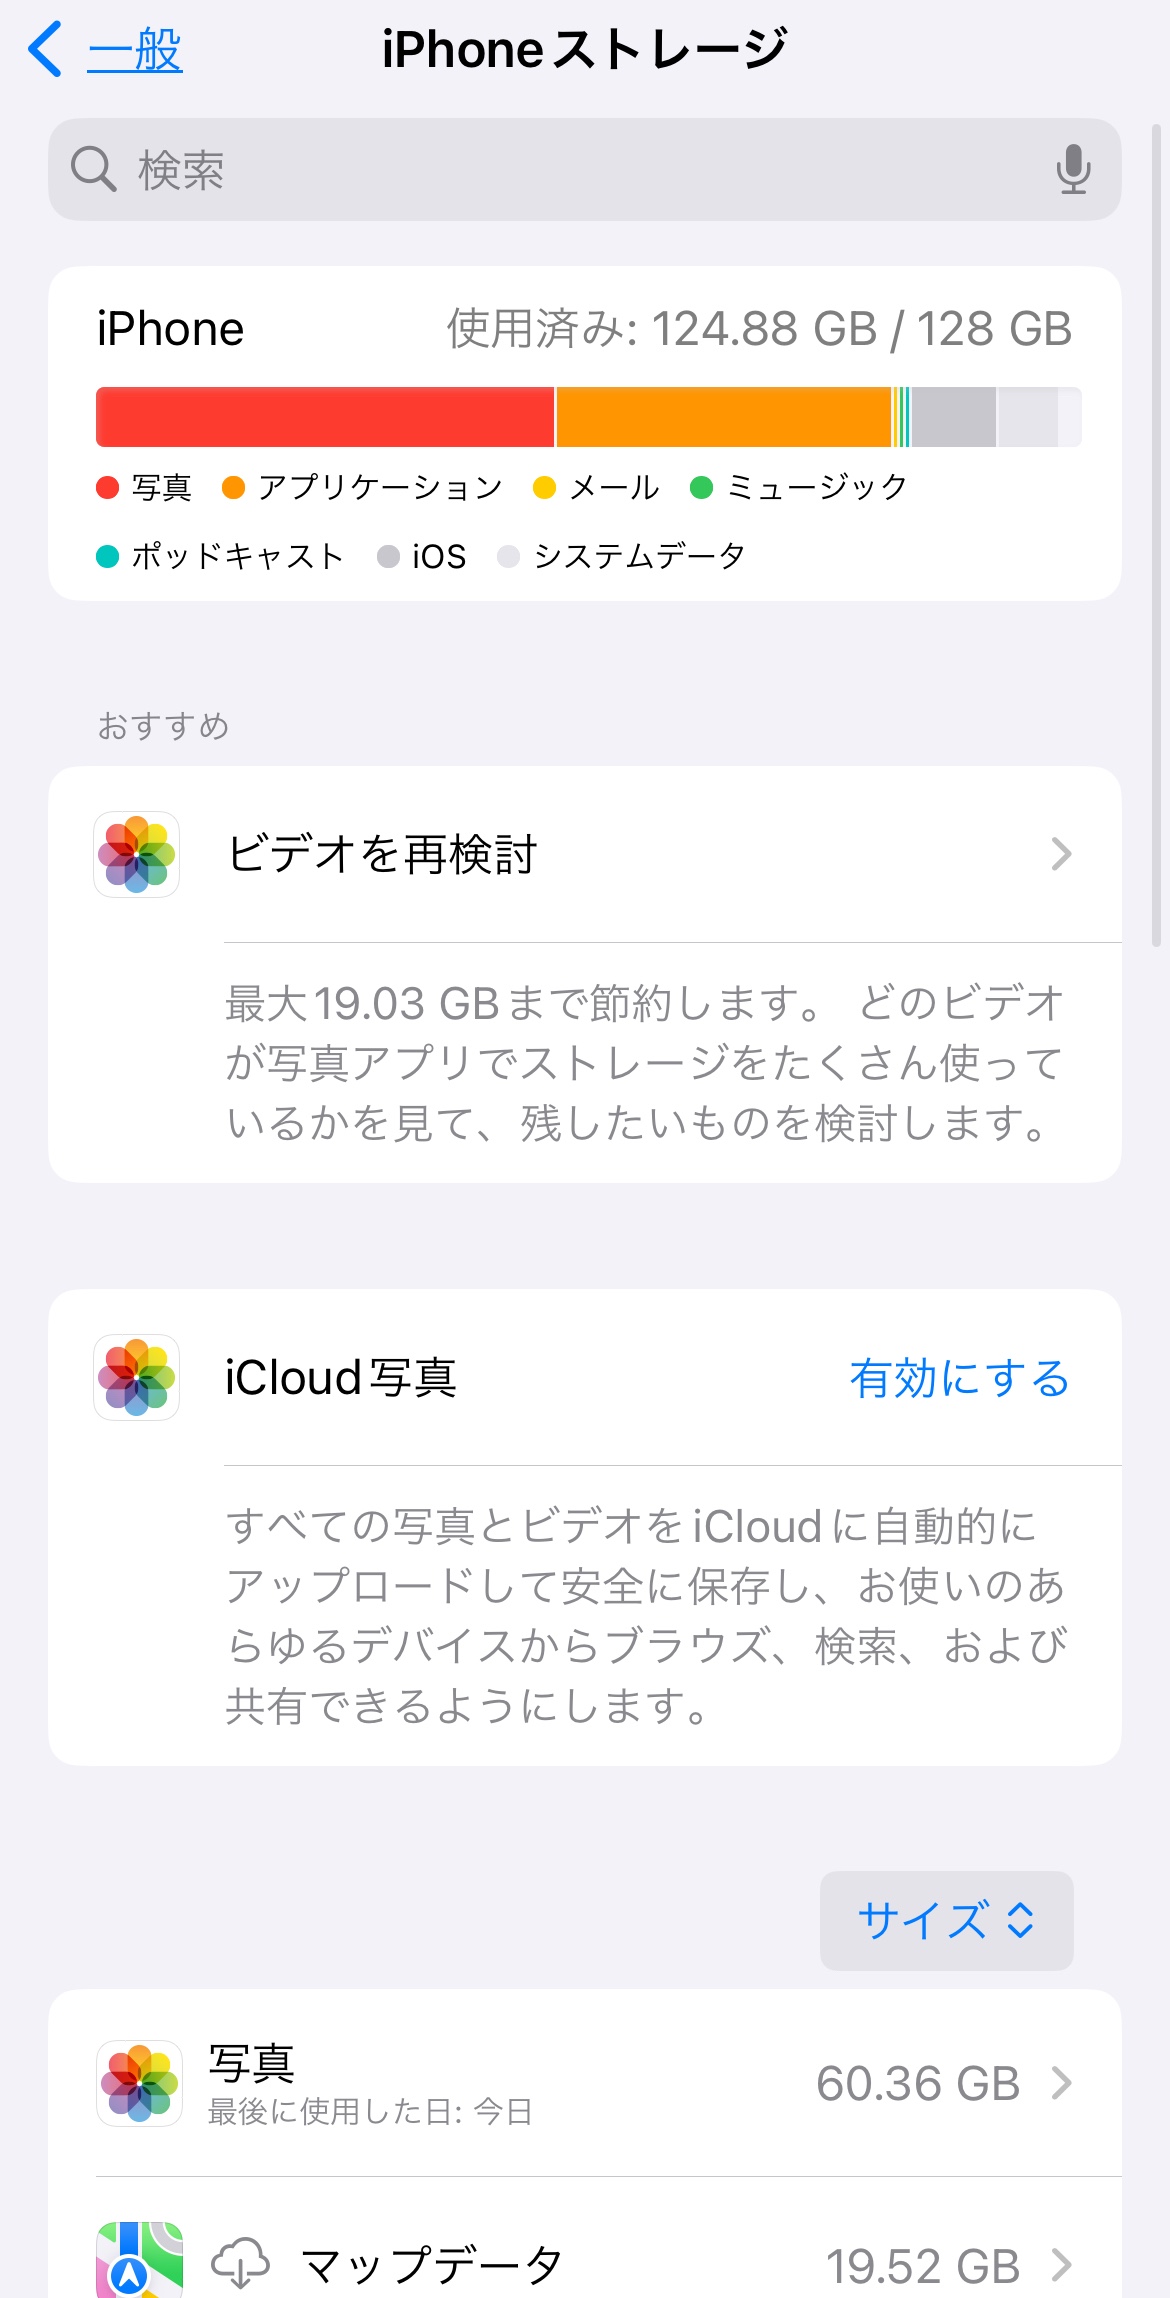Tap Photos icon beside ビデオを再検討
The height and width of the screenshot is (2298, 1170).
pos(137,854)
